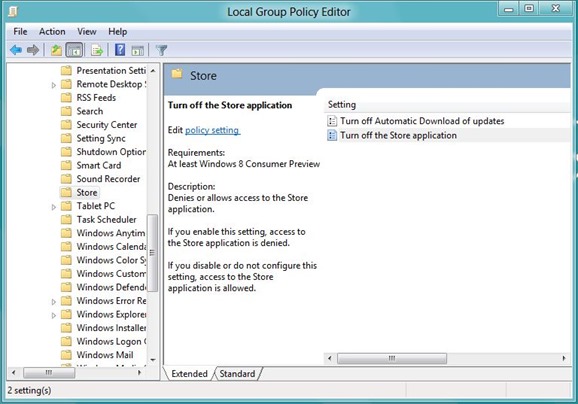Click the Search folder icon in the tree
This screenshot has width=578, height=404.
pos(66,111)
